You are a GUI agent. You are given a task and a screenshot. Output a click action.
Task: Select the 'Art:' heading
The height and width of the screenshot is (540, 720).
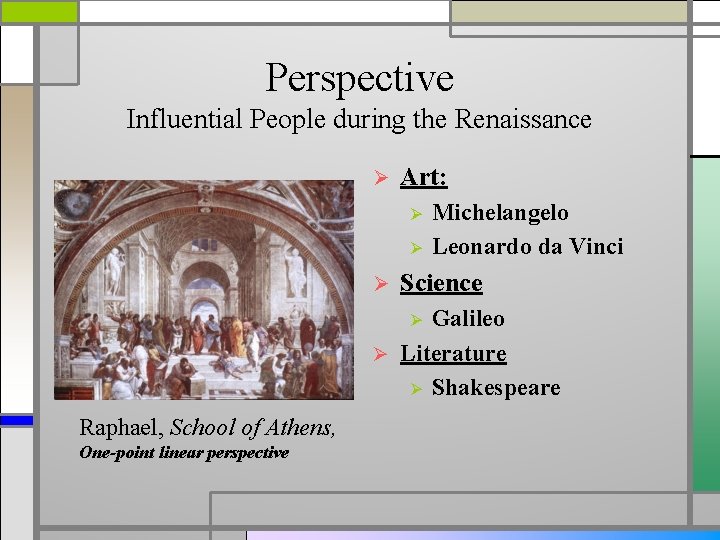(x=423, y=178)
